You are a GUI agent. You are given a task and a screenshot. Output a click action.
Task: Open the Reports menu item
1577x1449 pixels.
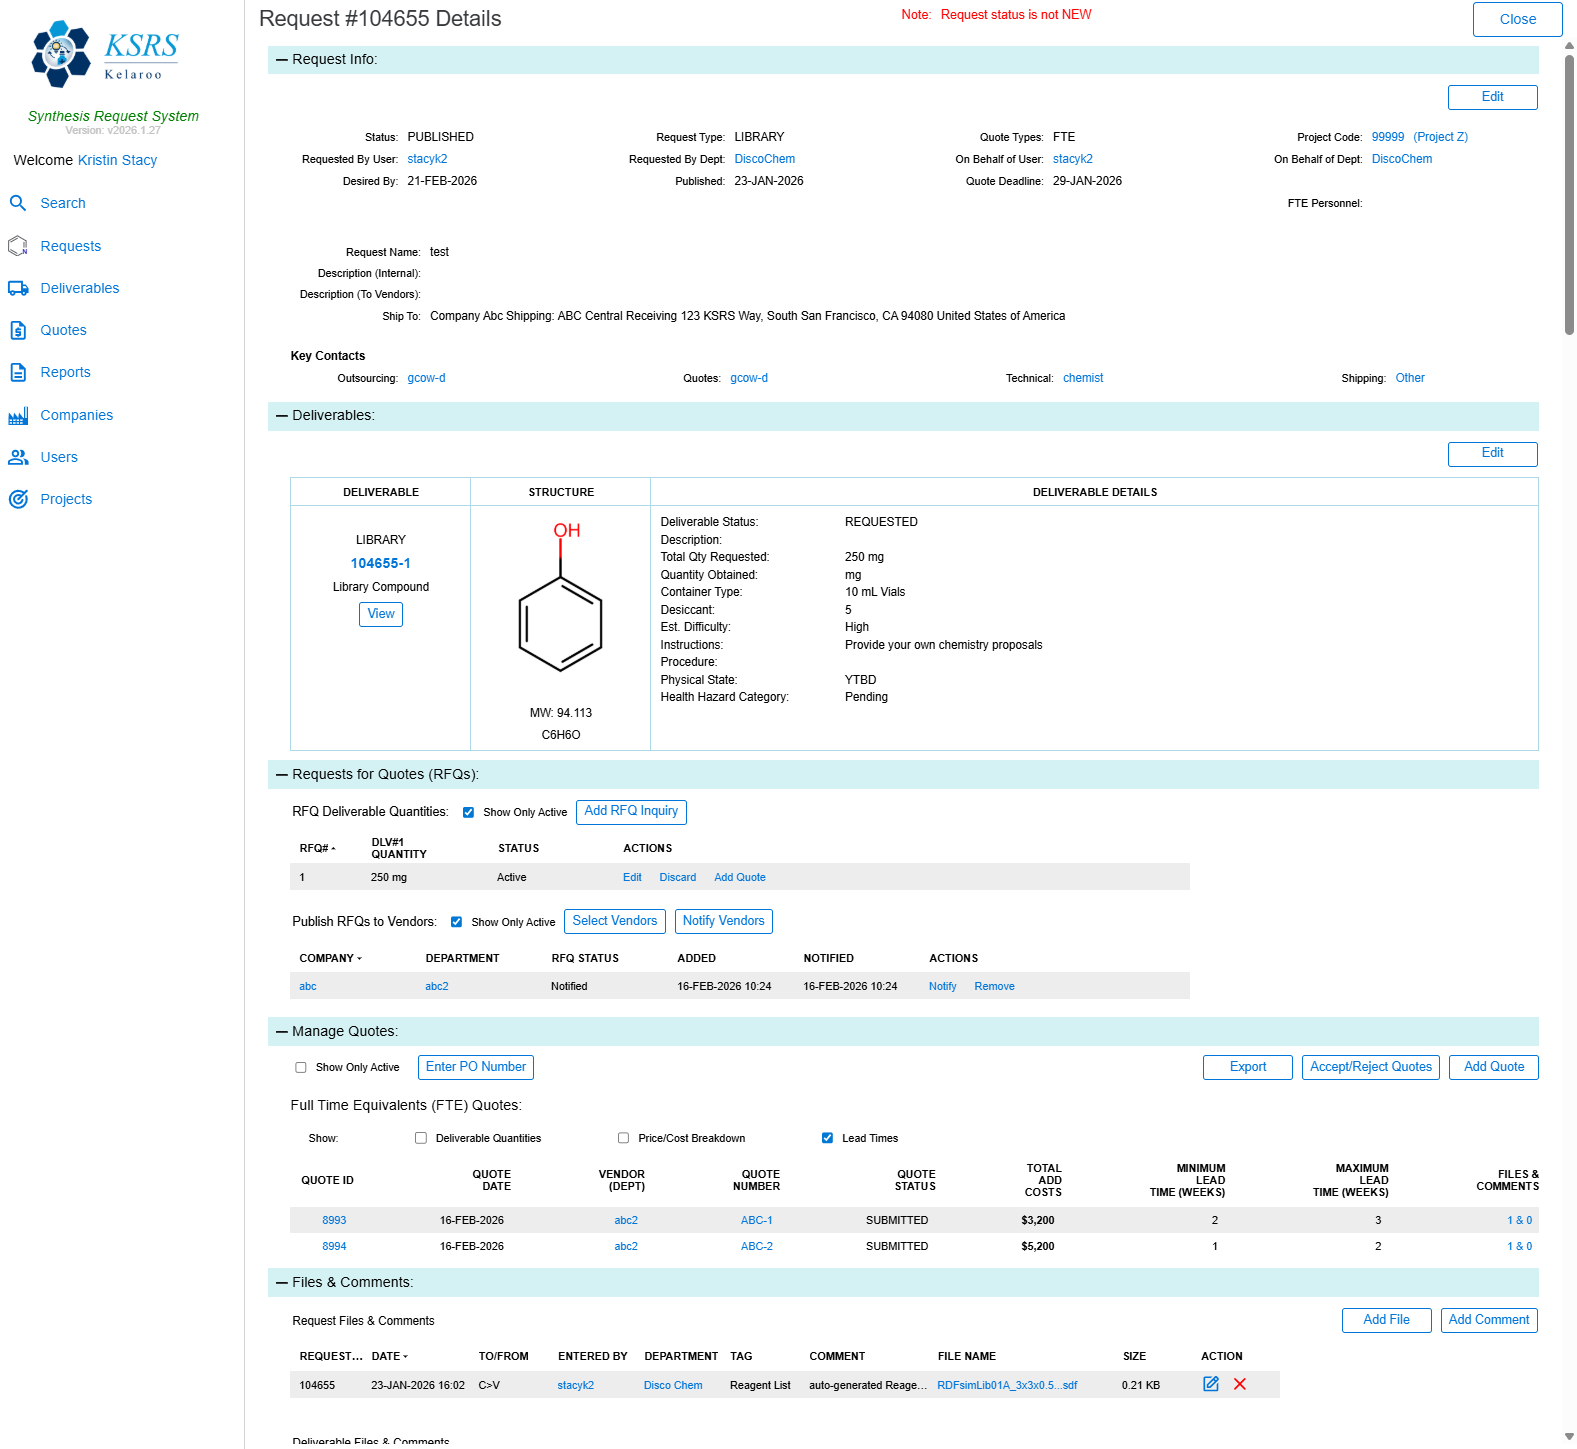[65, 372]
